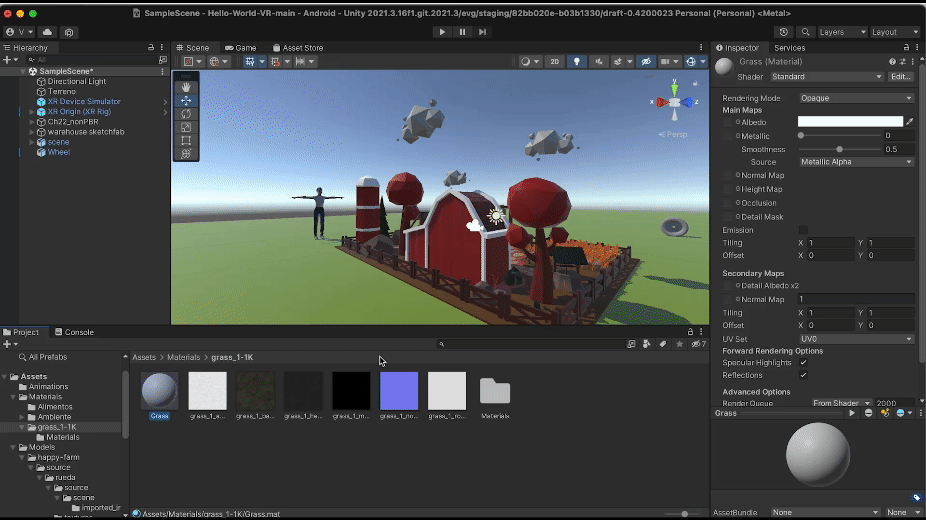The height and width of the screenshot is (520, 926).
Task: Toggle scene lighting lightbulb icon
Action: [576, 61]
